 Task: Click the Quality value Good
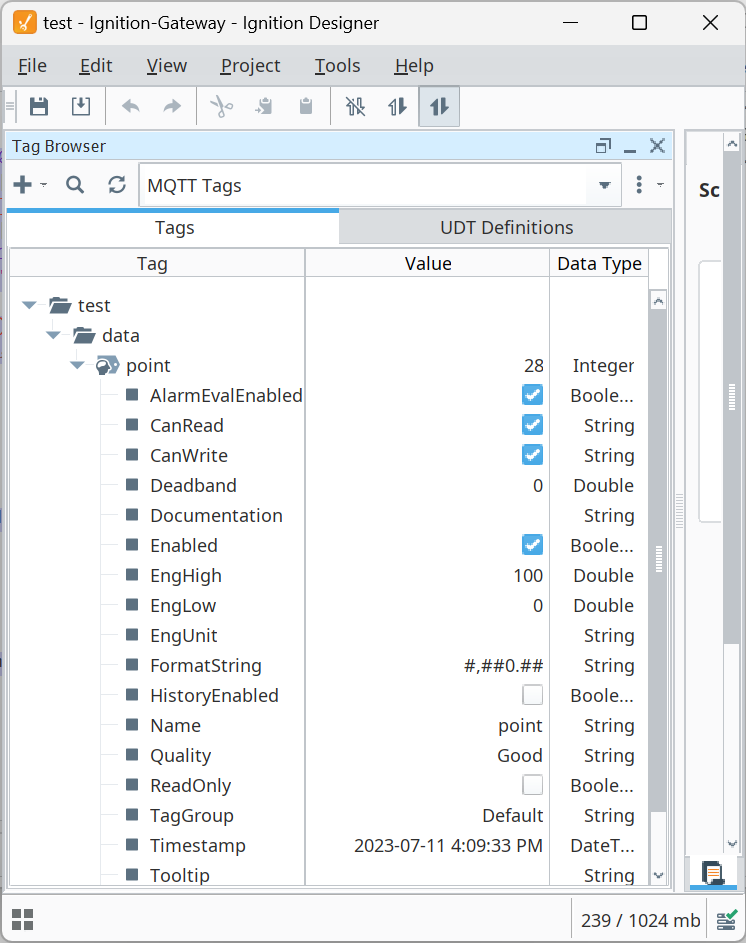[520, 755]
